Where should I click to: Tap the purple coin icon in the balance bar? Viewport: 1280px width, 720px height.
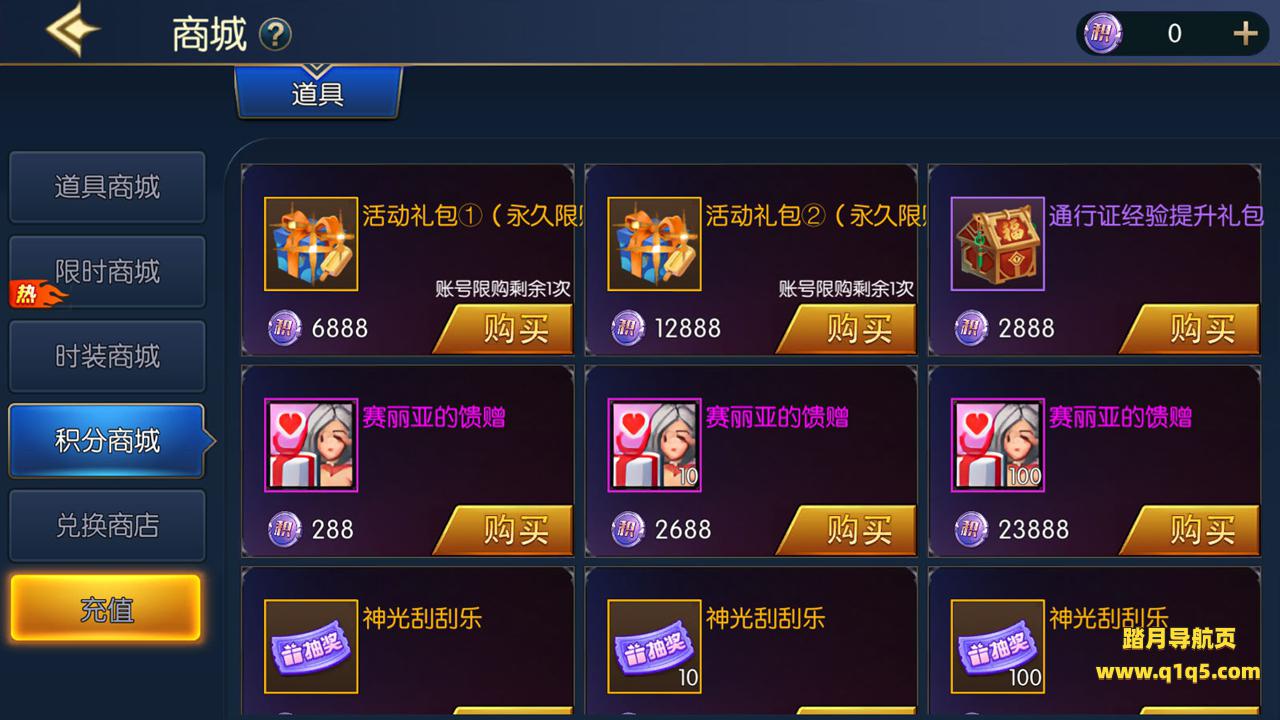pyautogui.click(x=1103, y=33)
